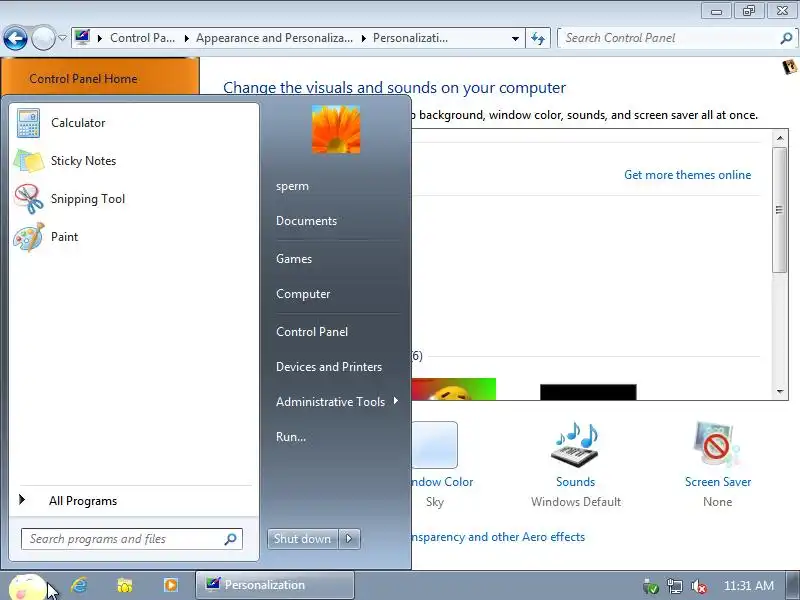Click the Shut down button
Image resolution: width=800 pixels, height=600 pixels.
coord(302,539)
